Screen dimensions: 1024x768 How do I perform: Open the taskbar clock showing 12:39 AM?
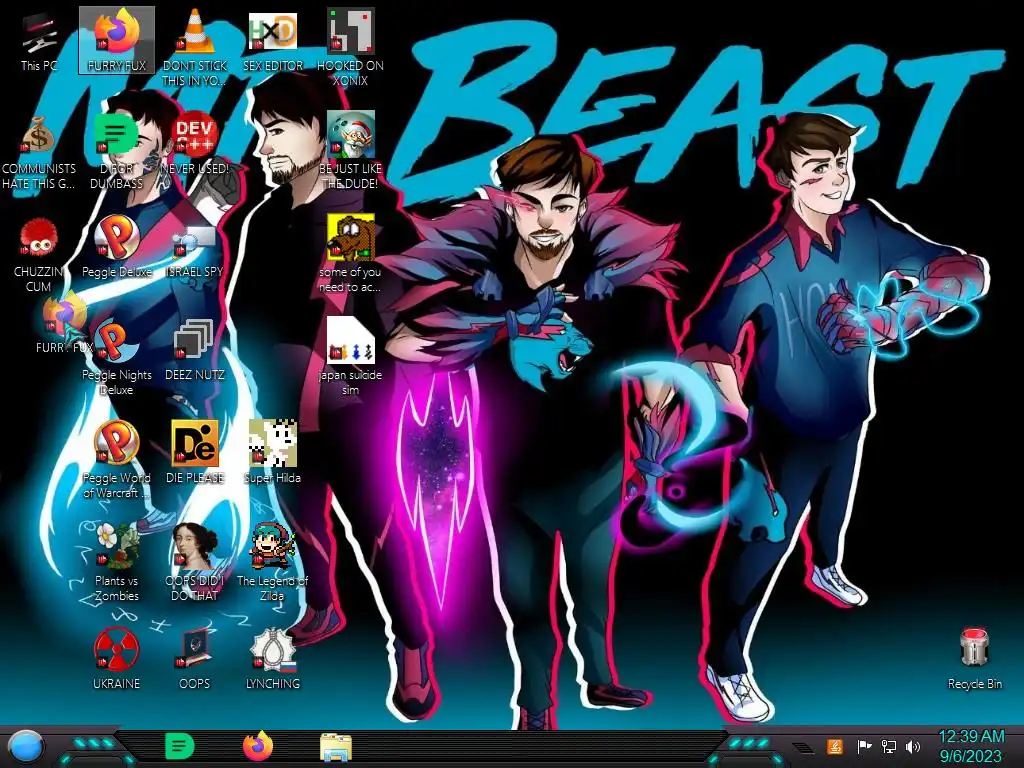[x=971, y=746]
